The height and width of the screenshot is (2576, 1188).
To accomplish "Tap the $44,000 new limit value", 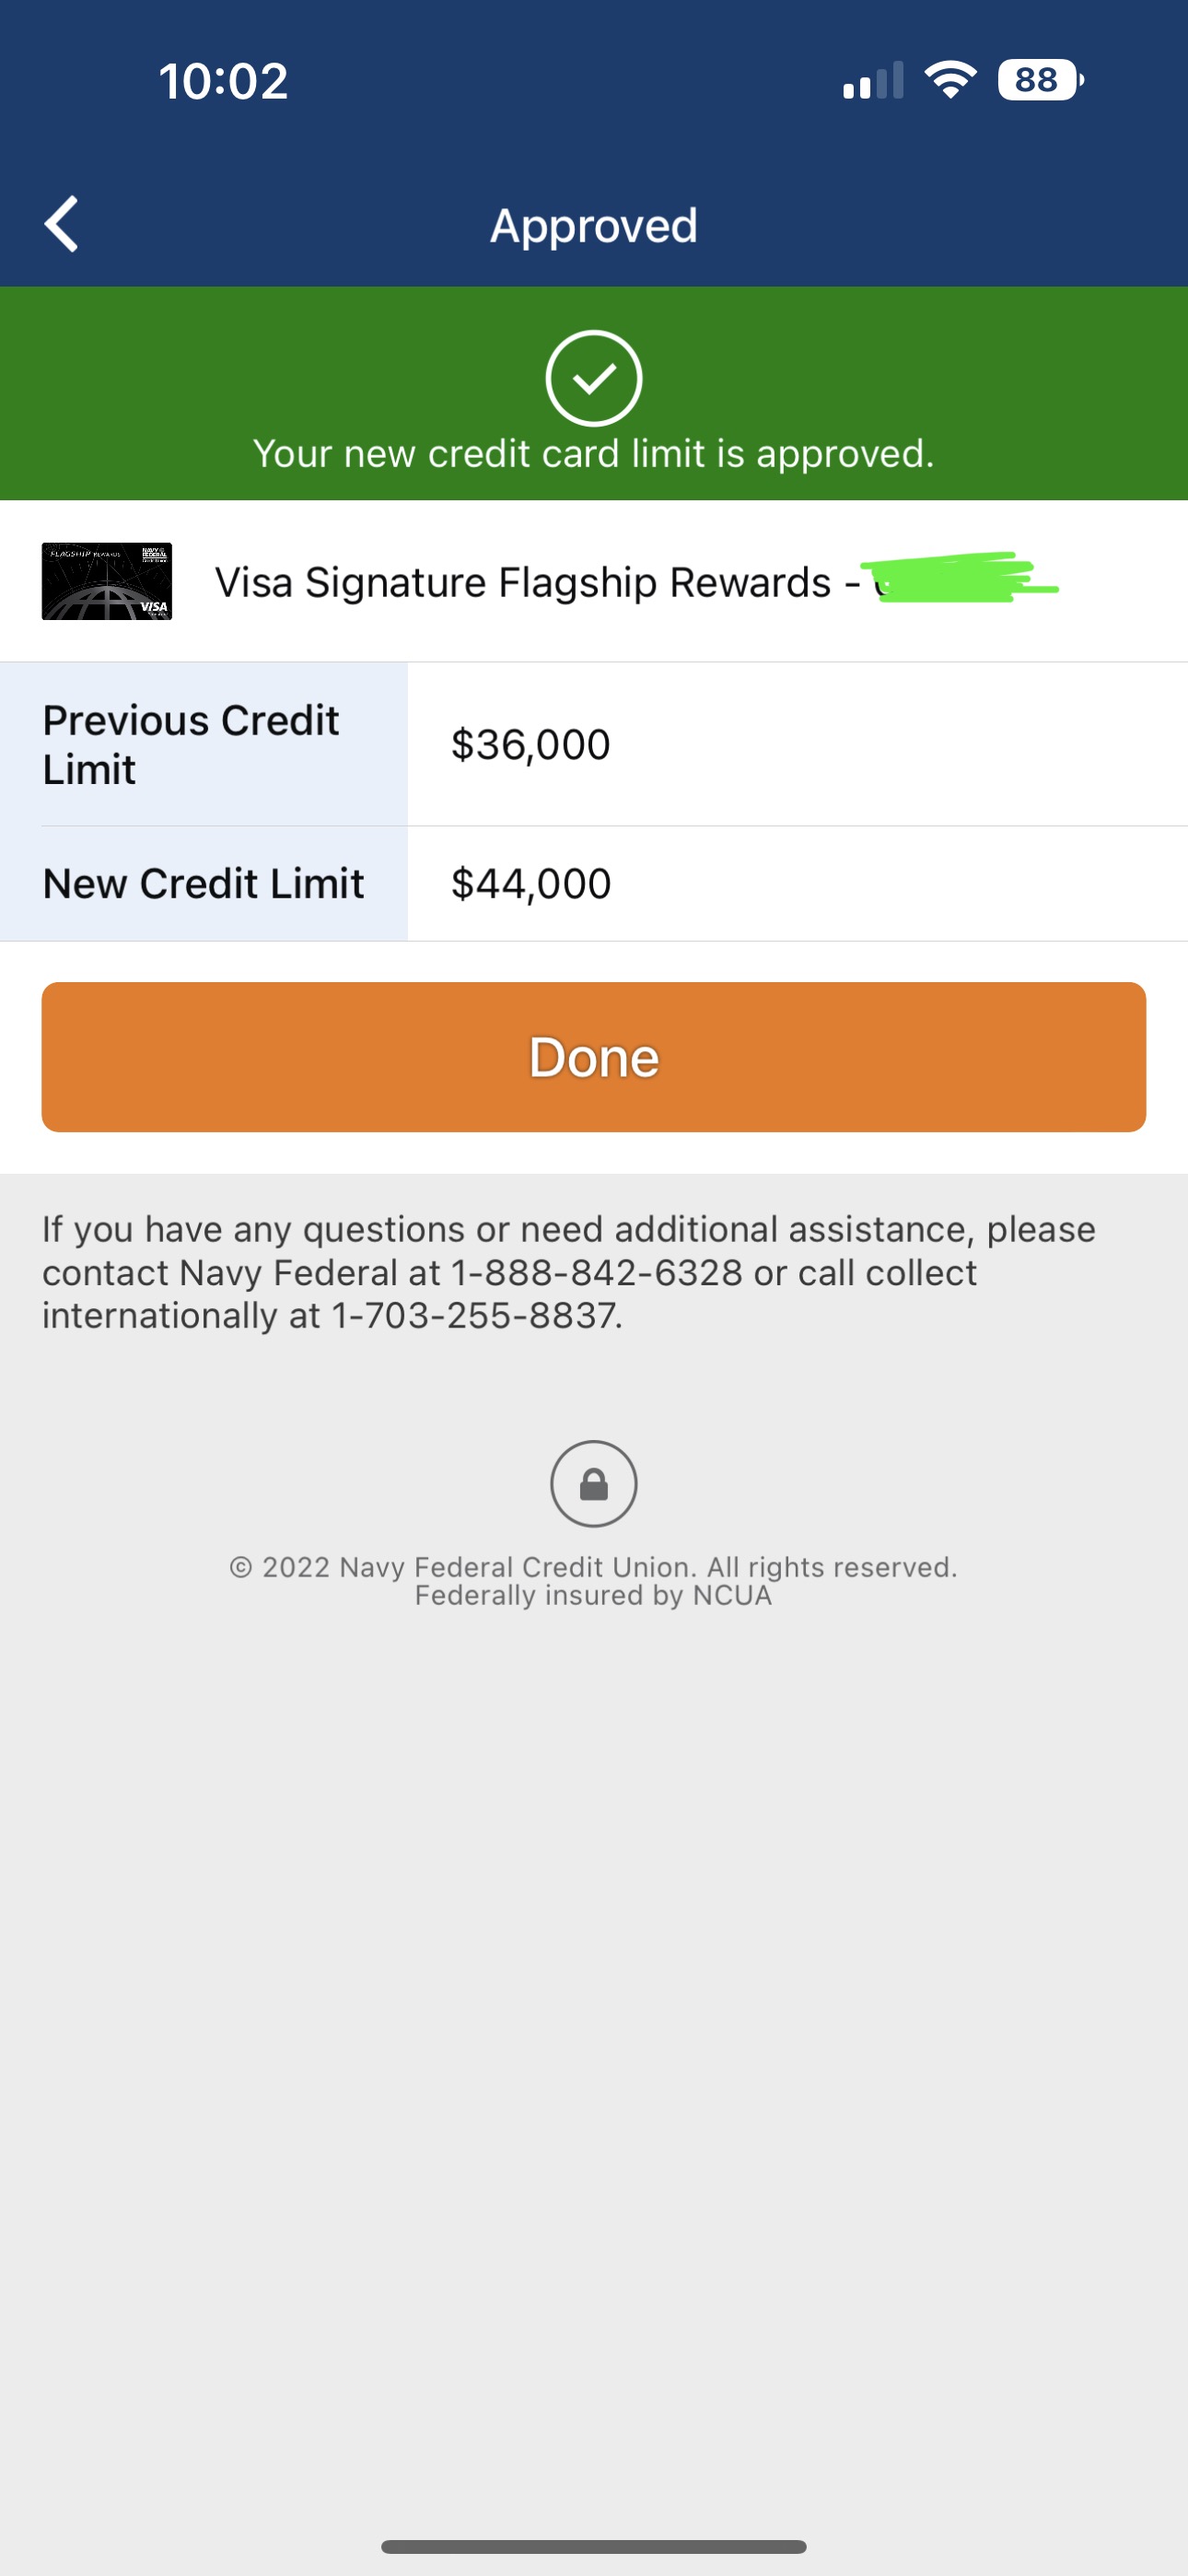I will tap(530, 884).
